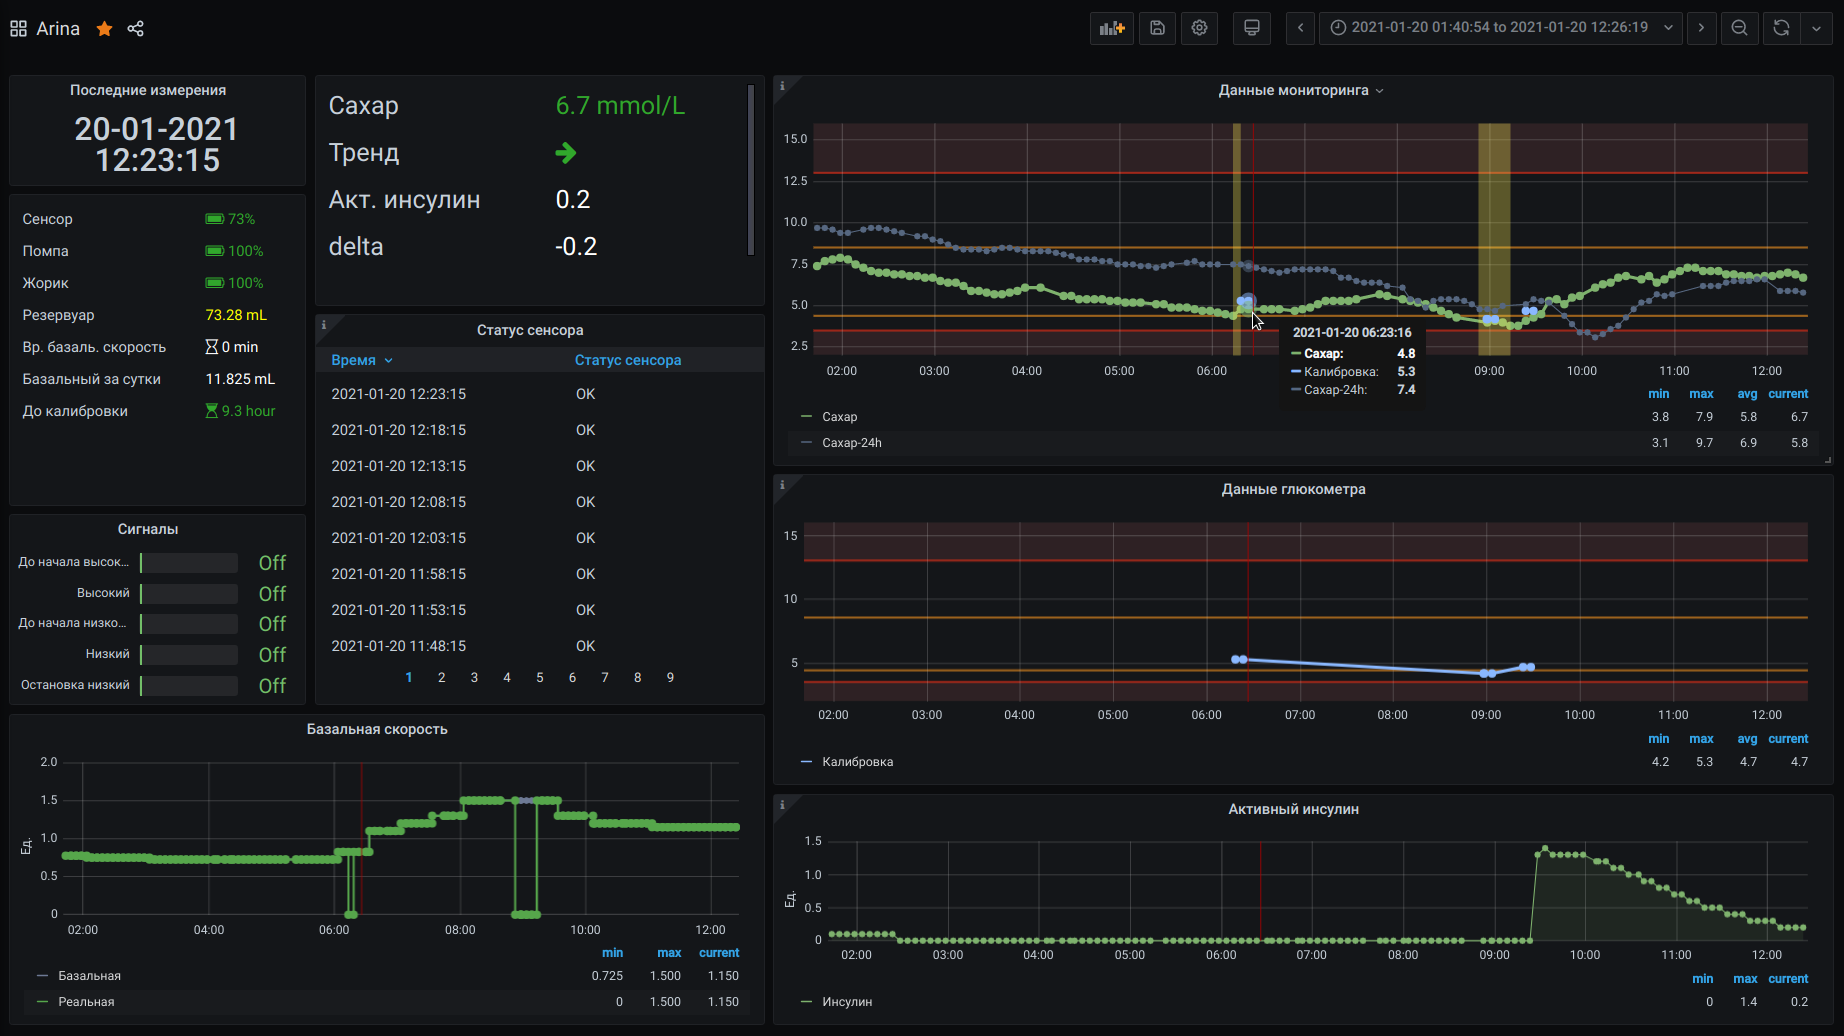The image size is (1844, 1036).
Task: Sort monitoring legend by min
Action: [1659, 394]
